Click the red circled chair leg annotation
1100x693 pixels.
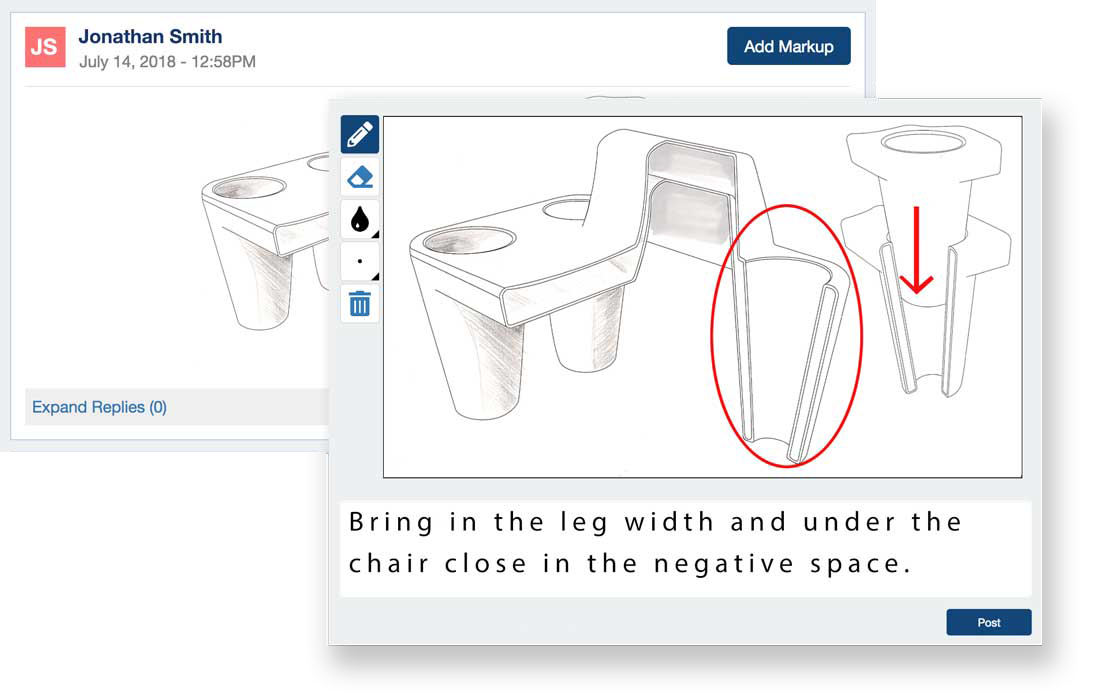pyautogui.click(x=786, y=335)
